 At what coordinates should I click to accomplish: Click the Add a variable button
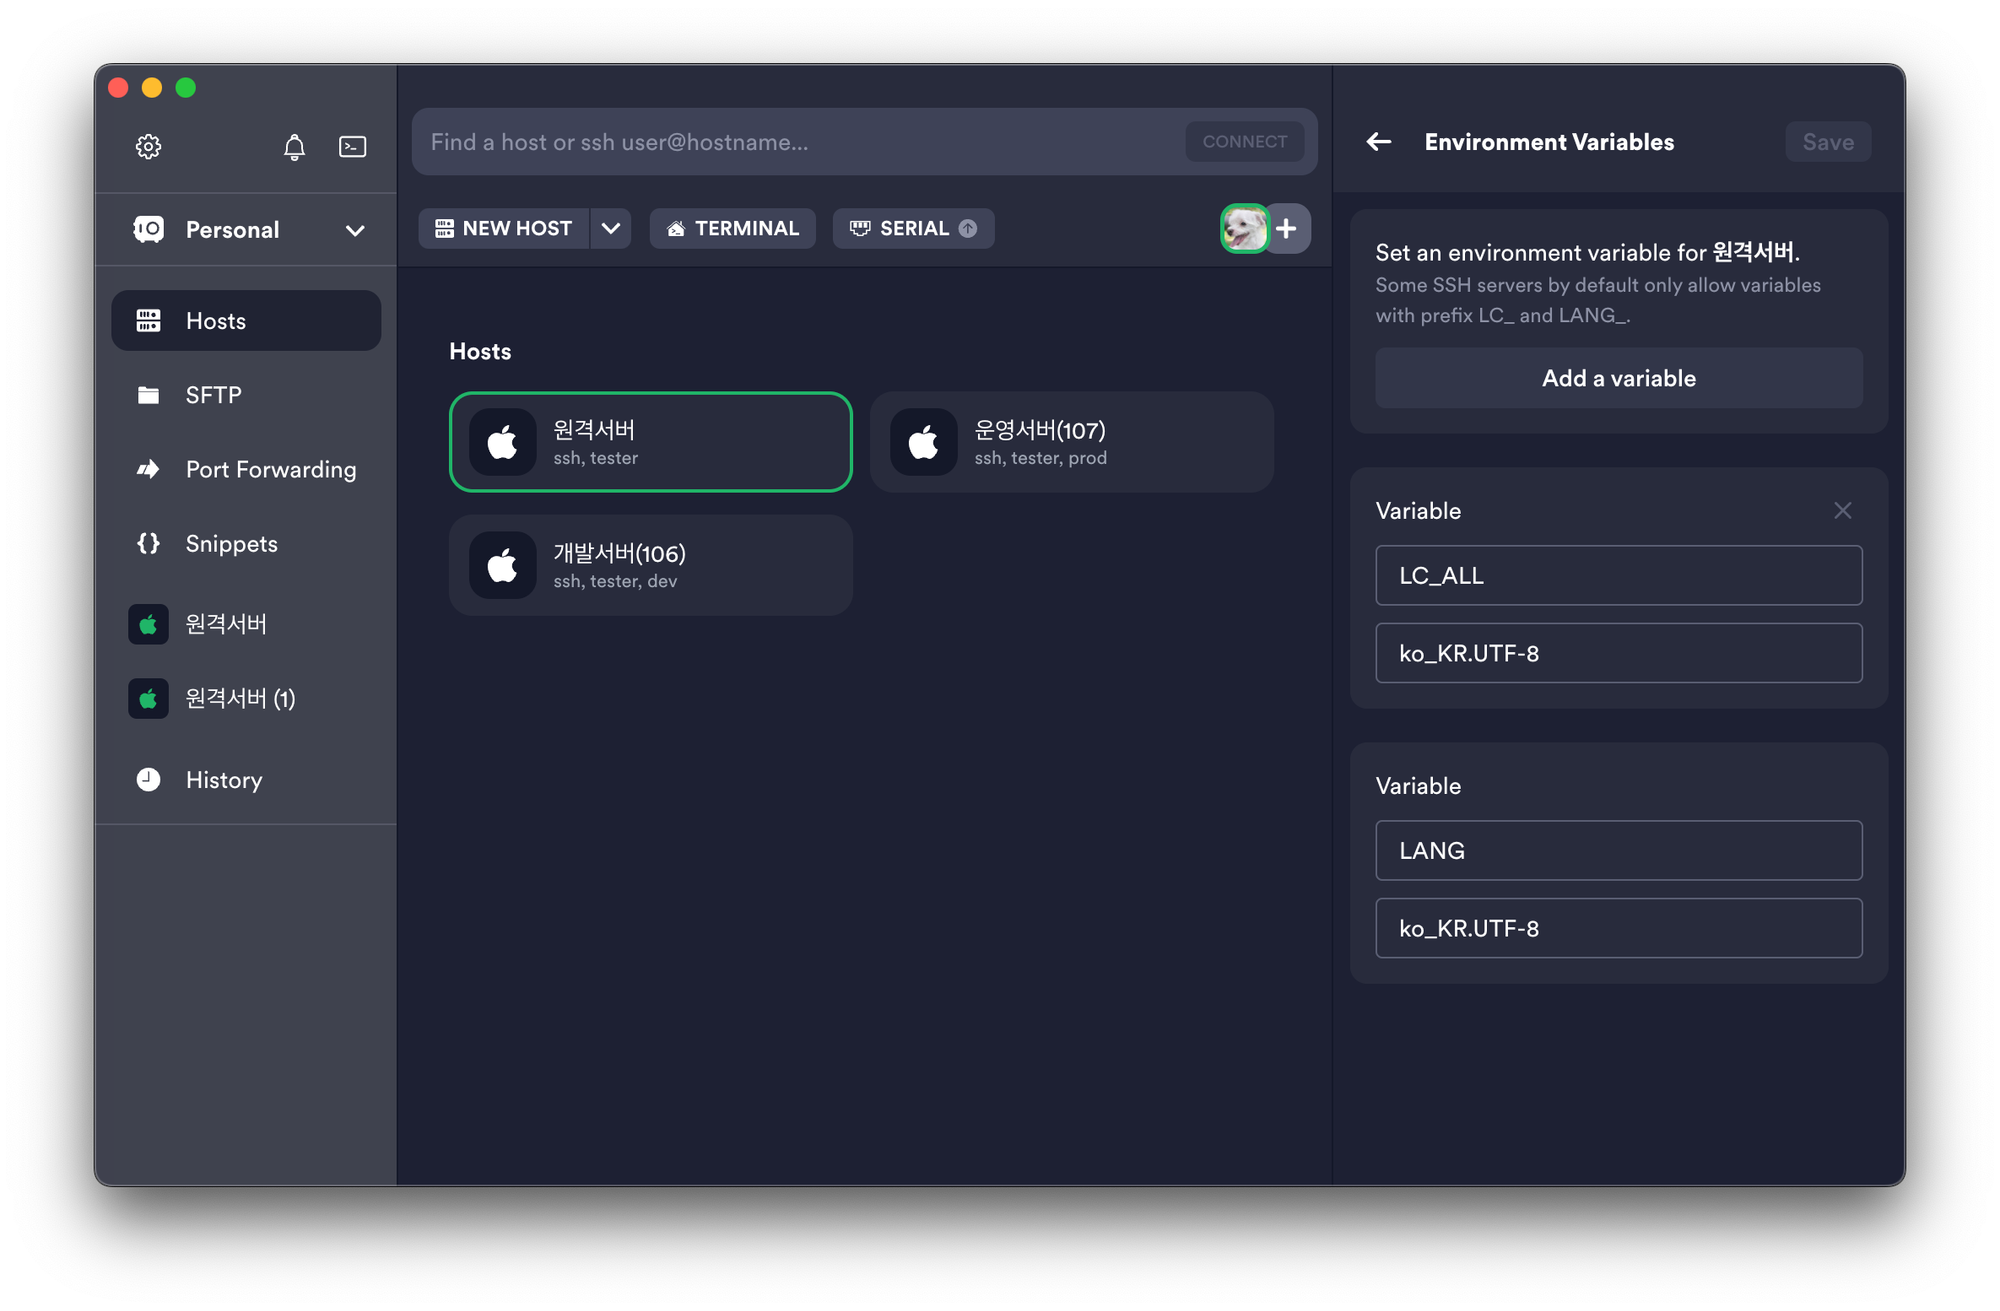point(1618,378)
